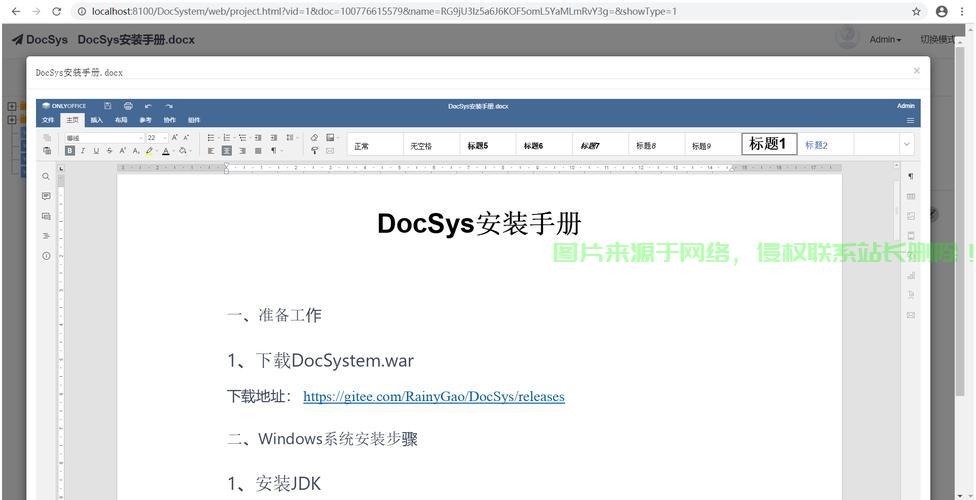Apply the yellow highlight color
This screenshot has height=500, width=976.
tap(149, 151)
